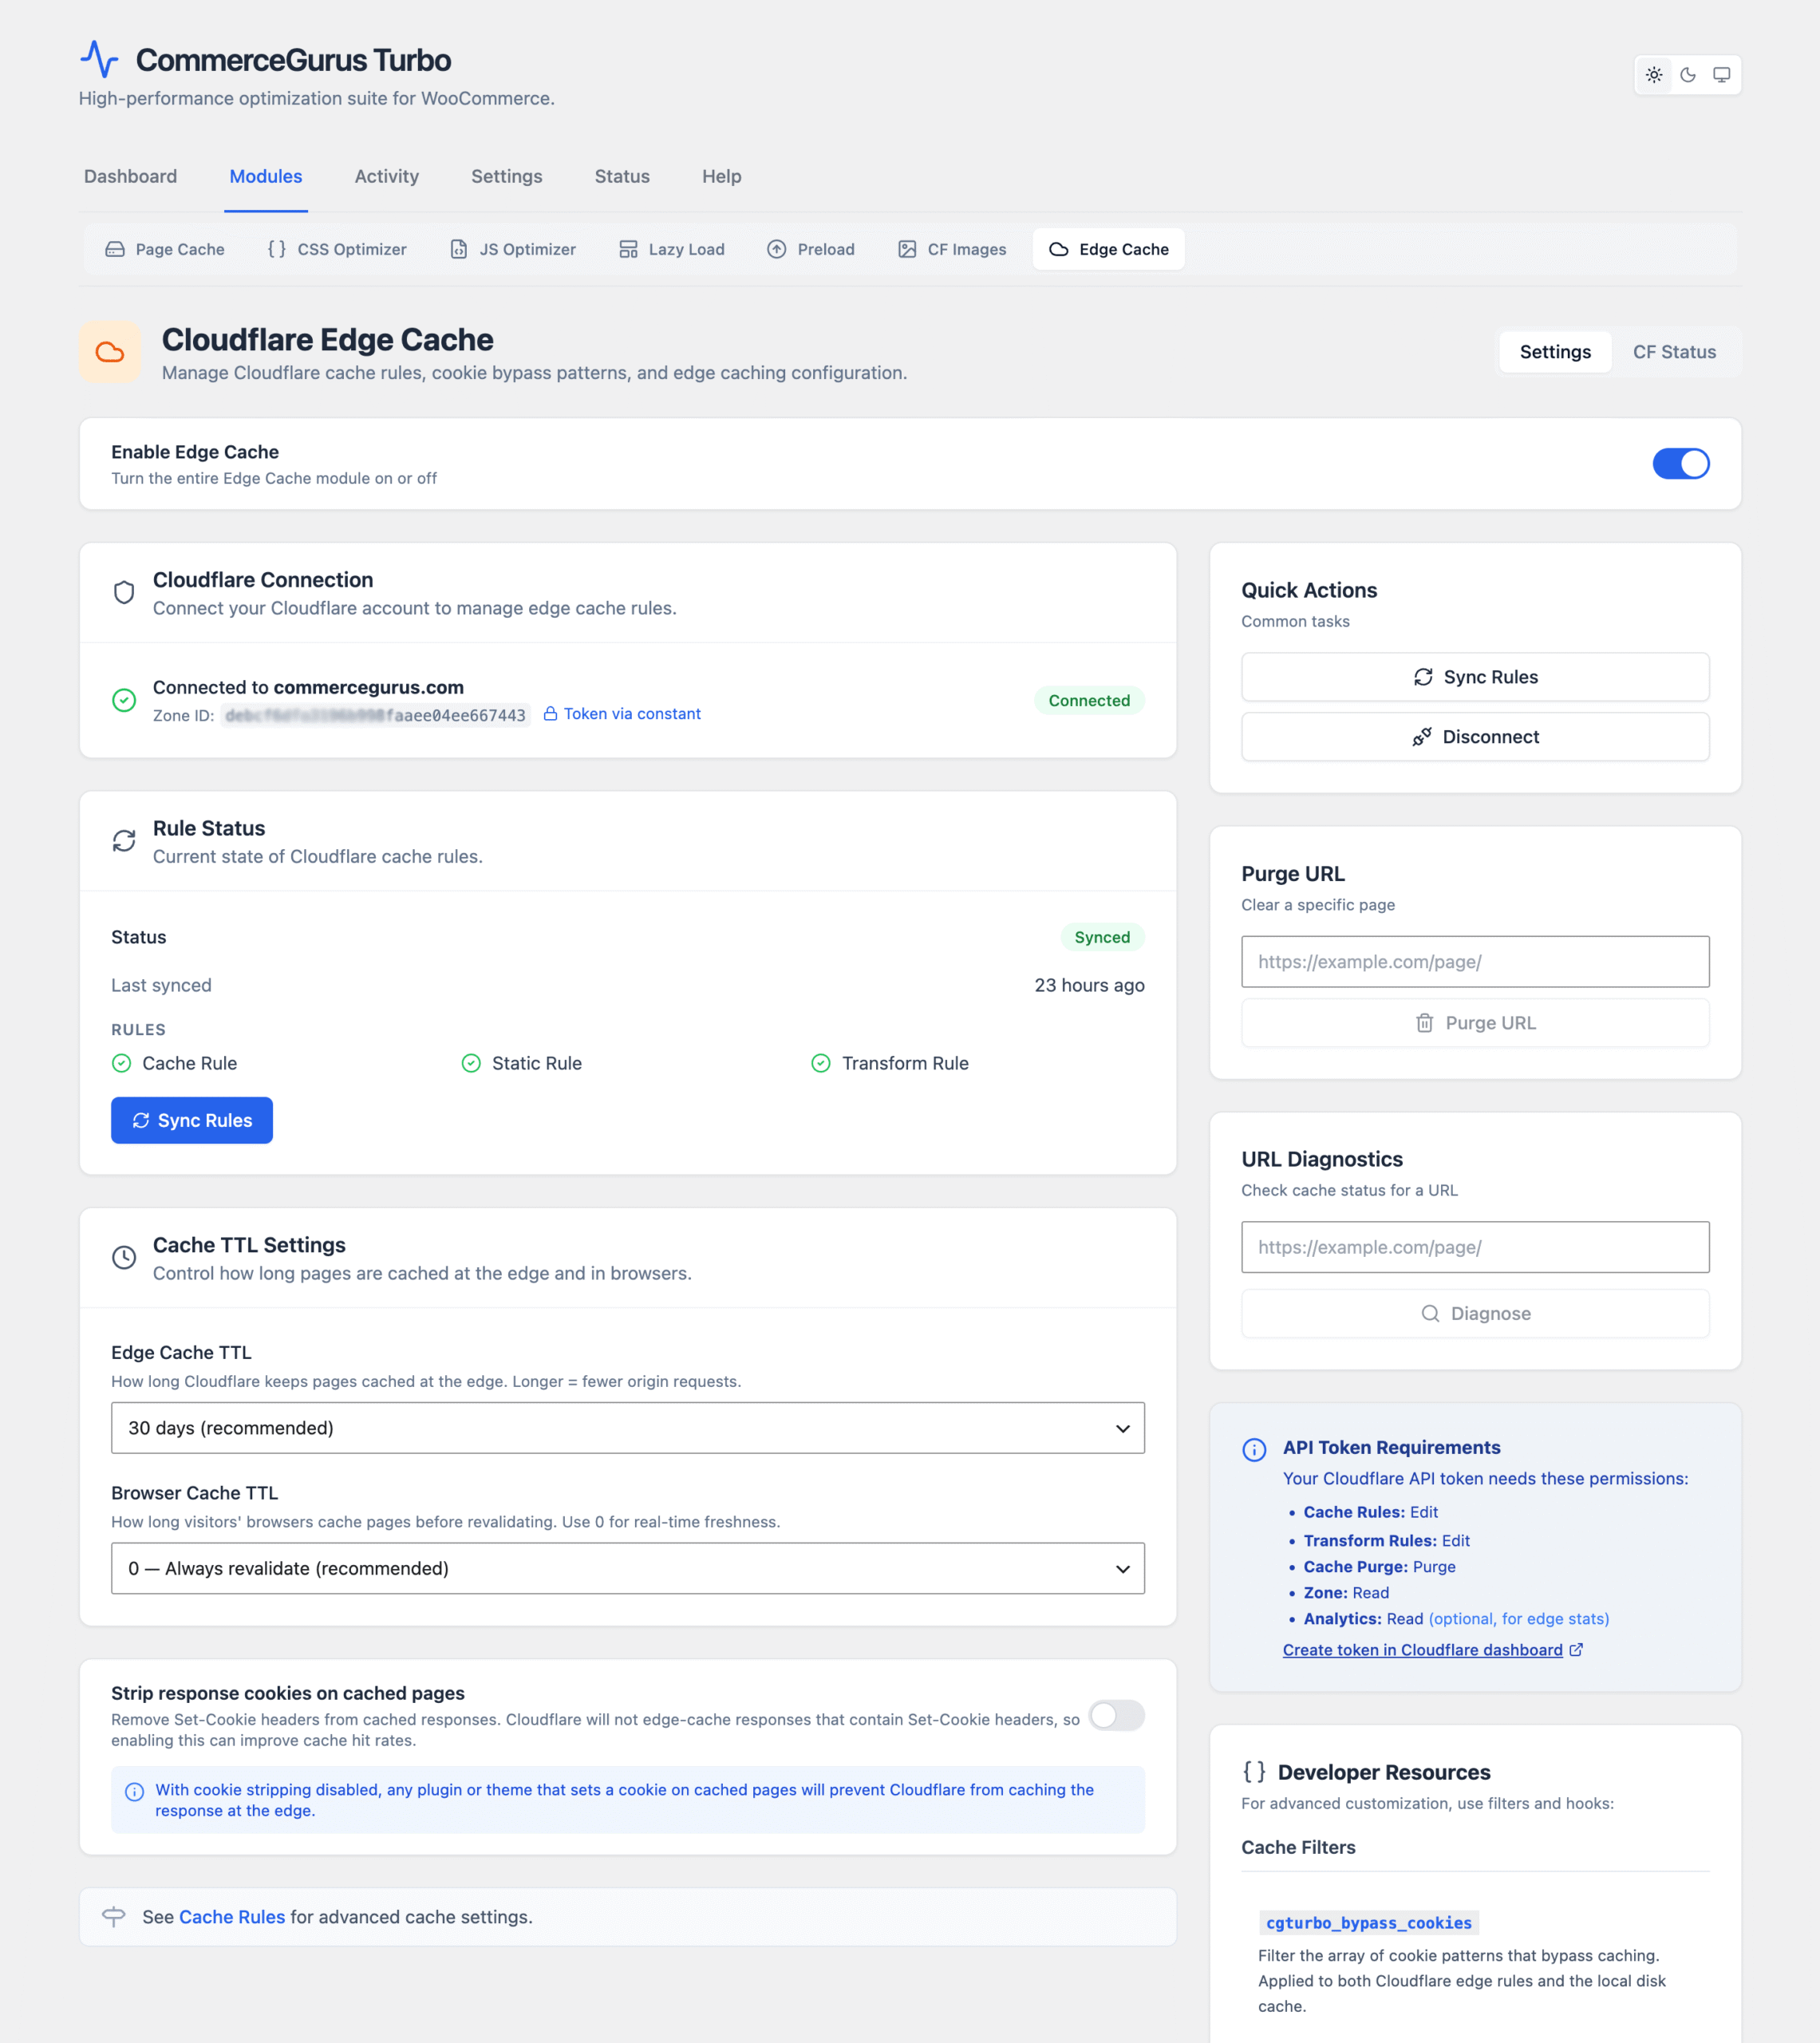This screenshot has width=1820, height=2043.
Task: Switch to Lazy Load module
Action: 672,249
